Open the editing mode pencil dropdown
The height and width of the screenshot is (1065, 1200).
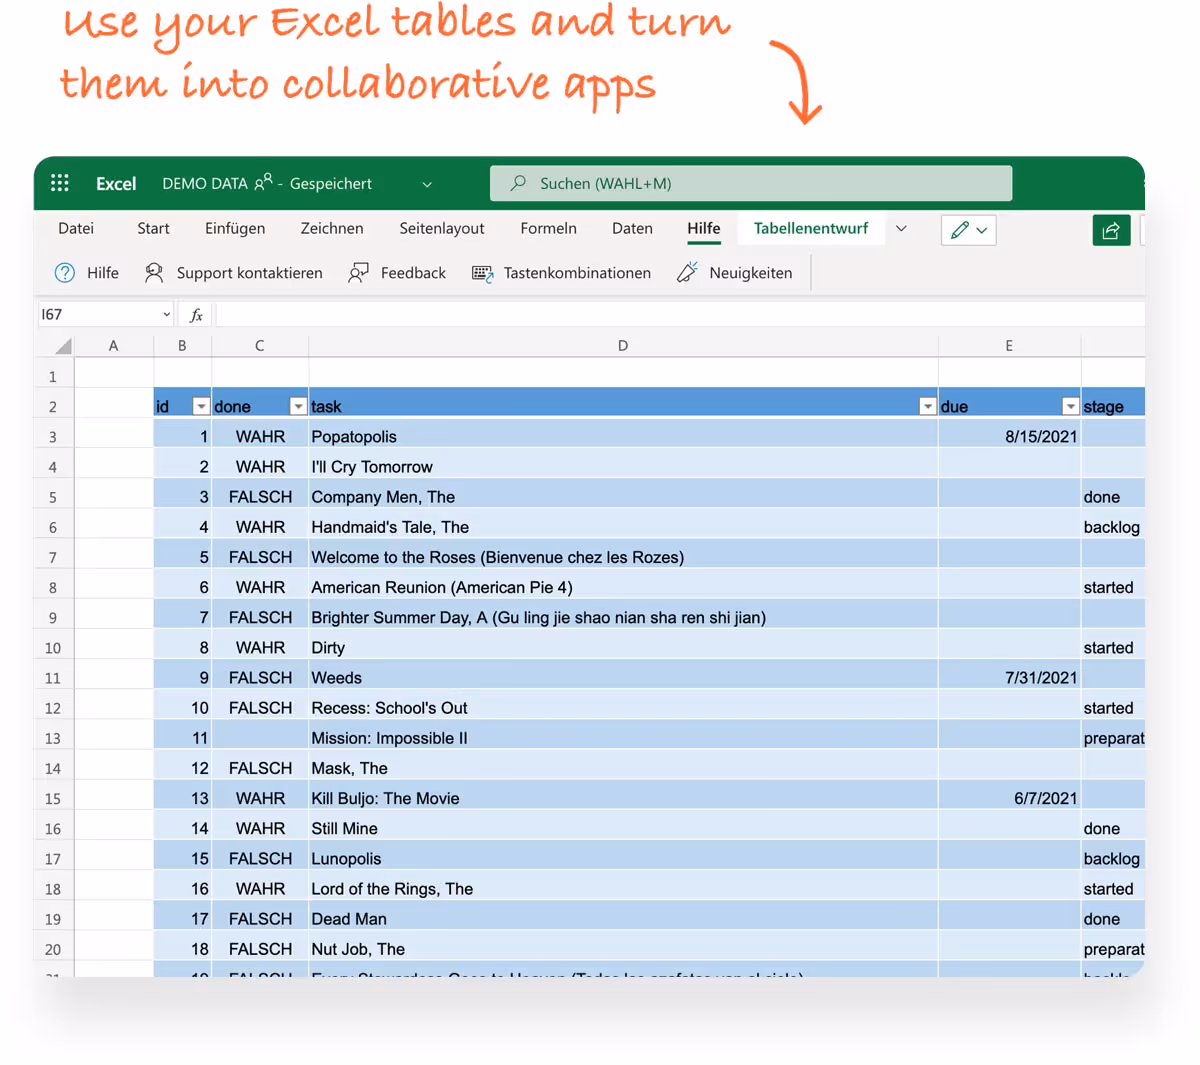[x=968, y=230]
